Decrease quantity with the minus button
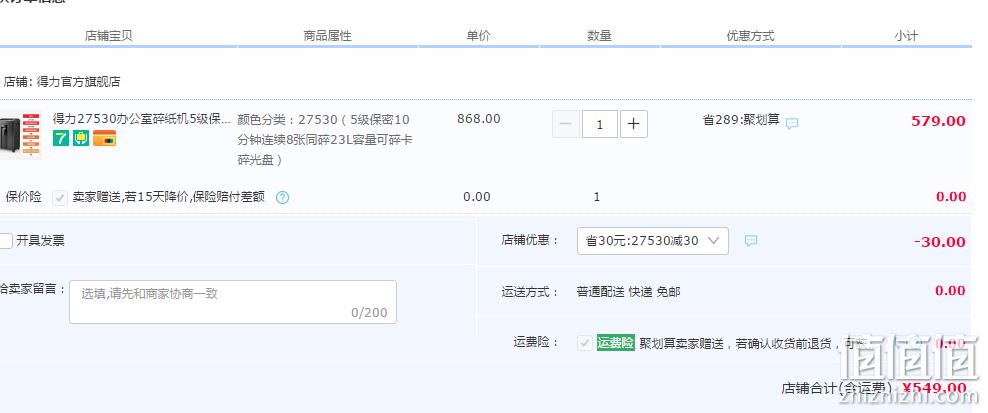This screenshot has height=413, width=988. tap(565, 124)
